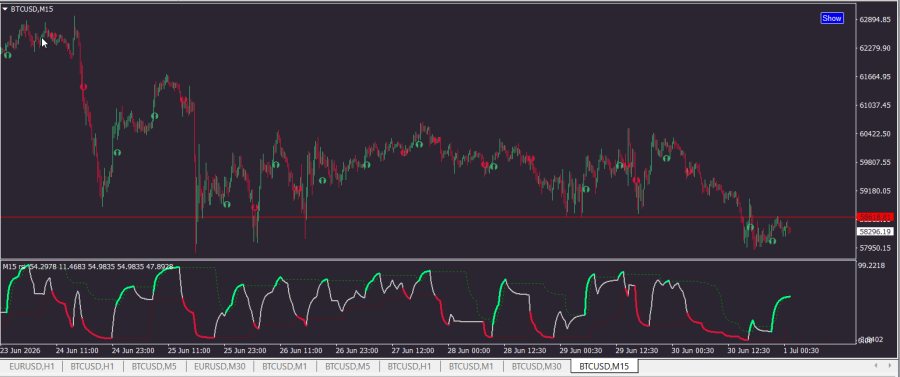Image resolution: width=900 pixels, height=377 pixels.
Task: Click the 62279.90 price scale value
Action: tap(875, 48)
